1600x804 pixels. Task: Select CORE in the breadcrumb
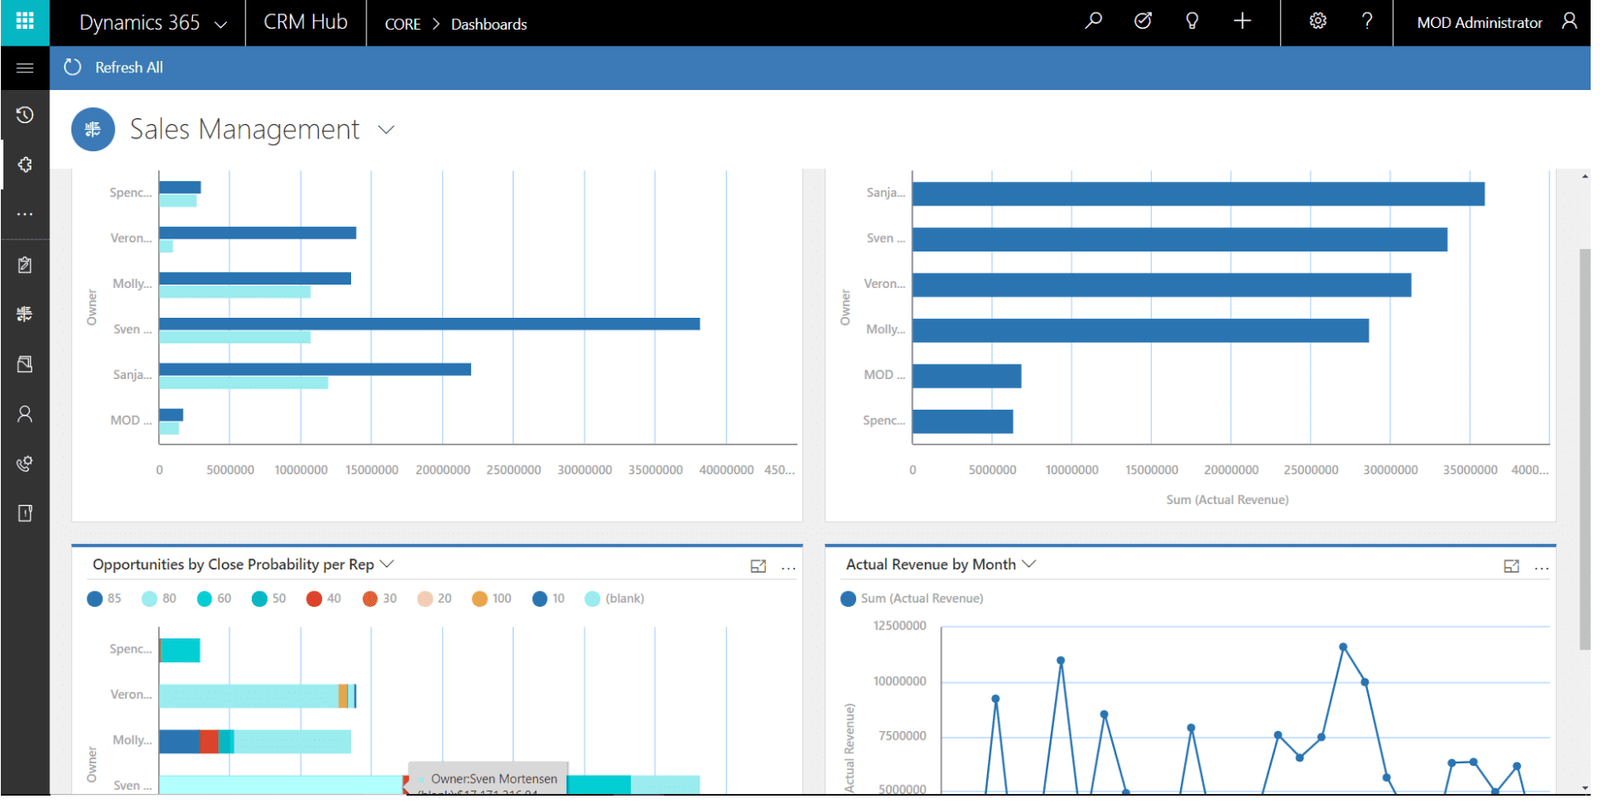pyautogui.click(x=402, y=24)
